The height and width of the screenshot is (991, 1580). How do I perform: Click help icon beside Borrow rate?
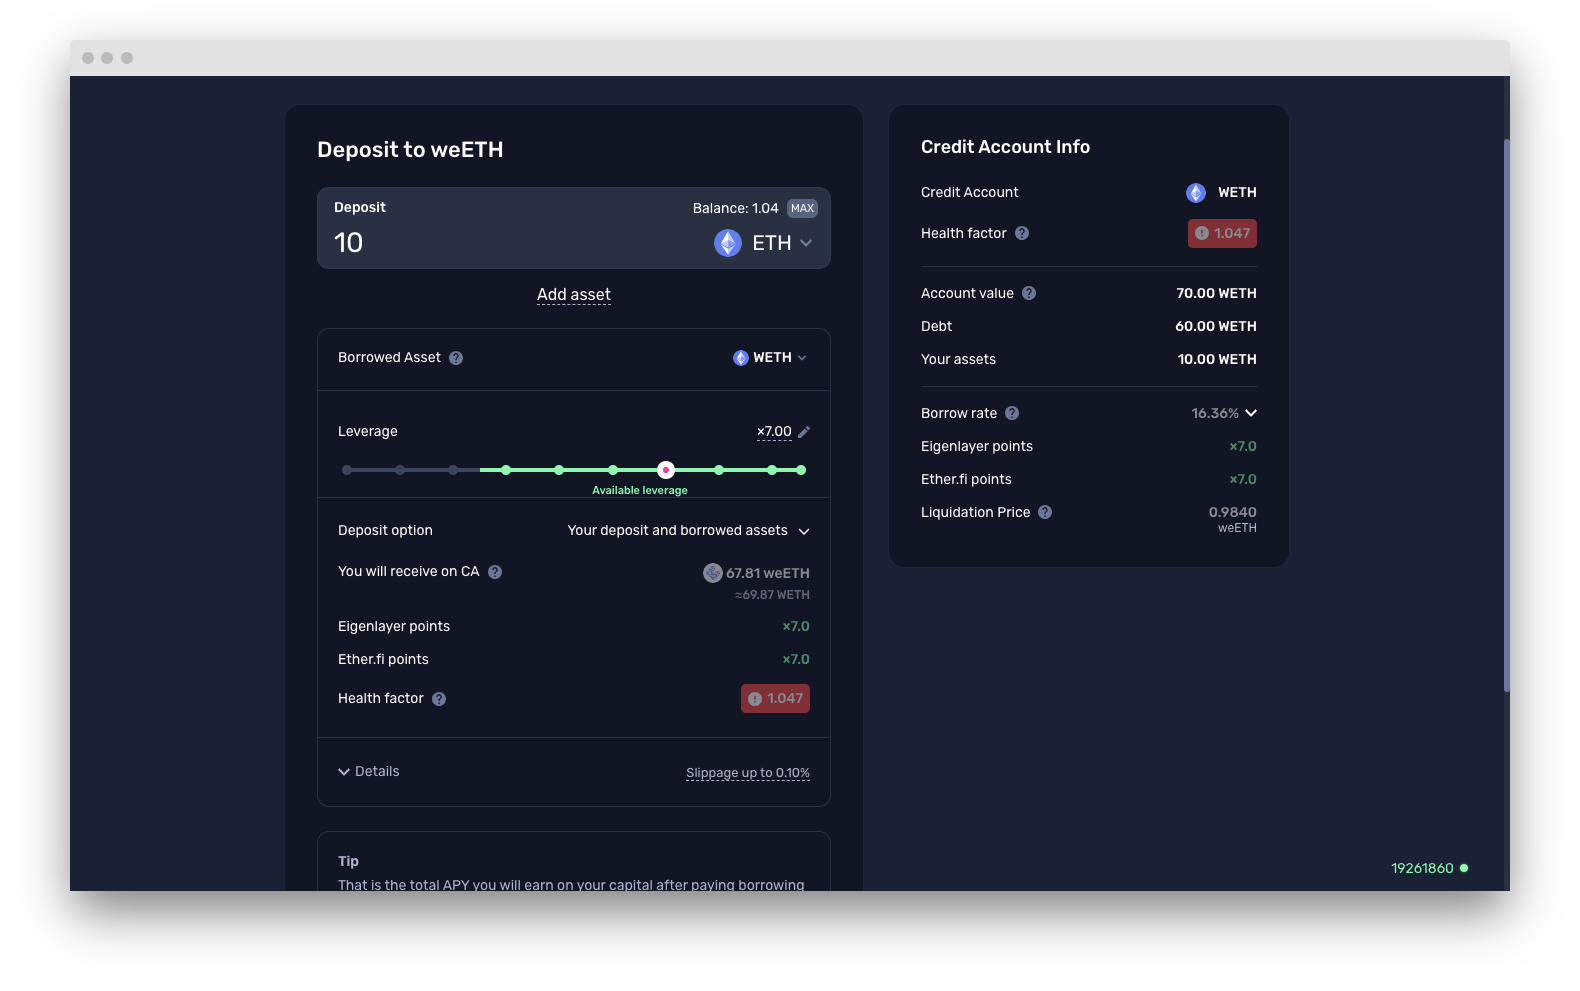(x=1012, y=413)
